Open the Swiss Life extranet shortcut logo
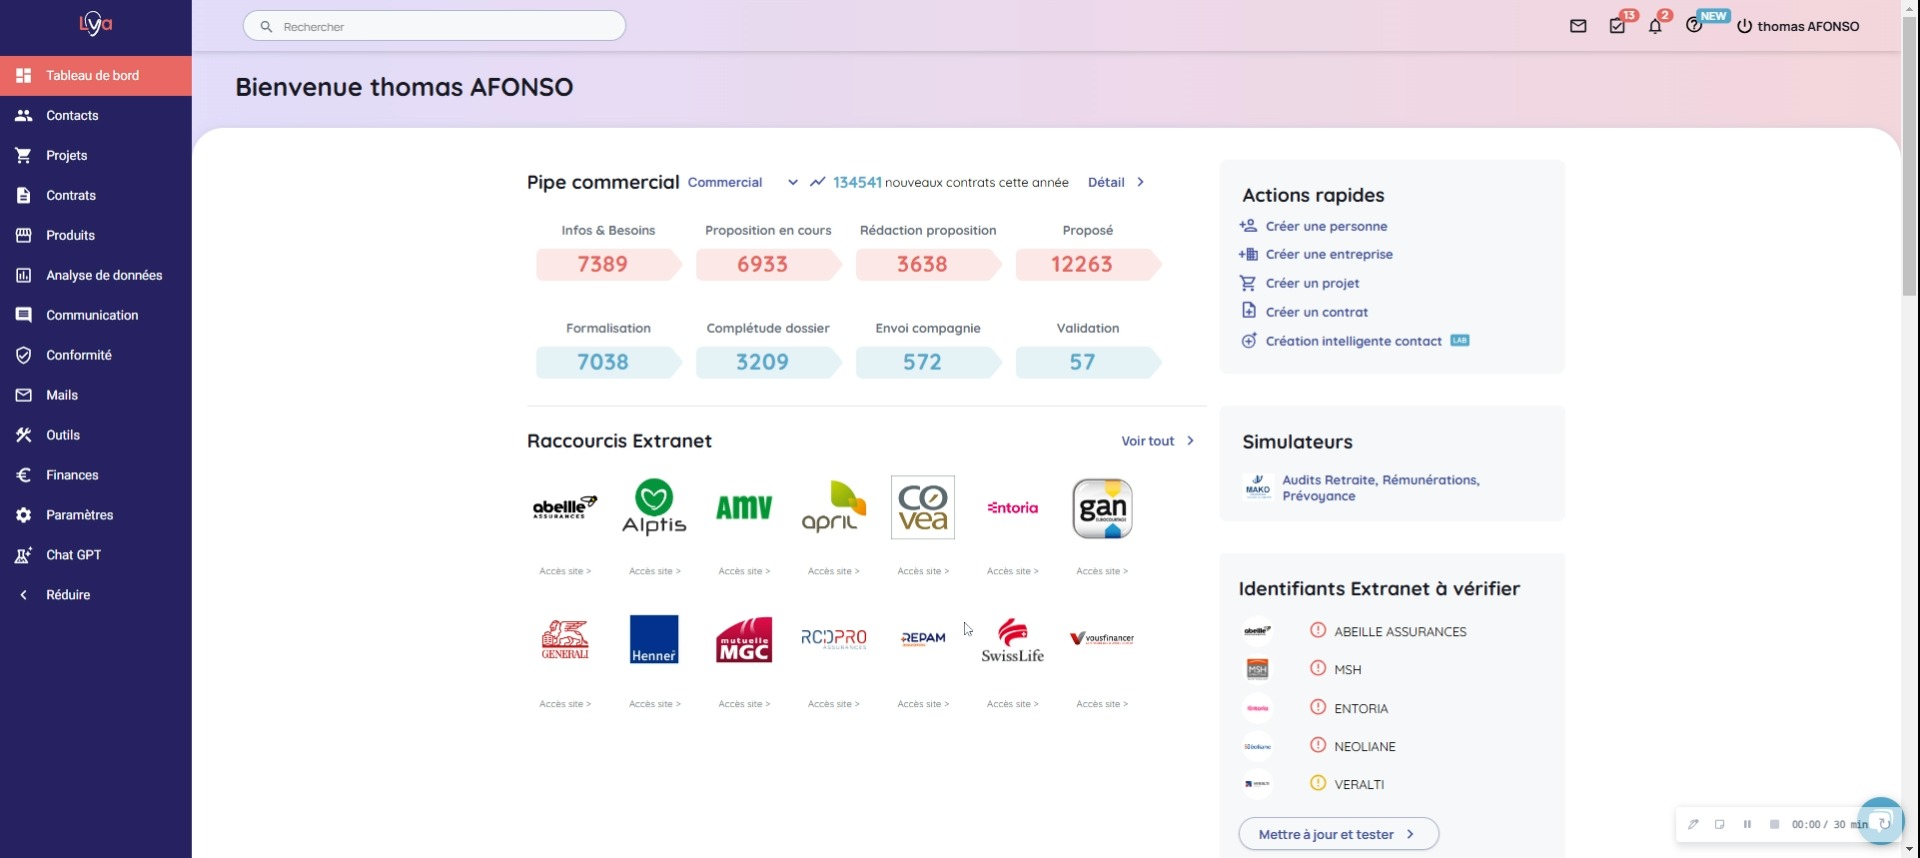 tap(1012, 640)
